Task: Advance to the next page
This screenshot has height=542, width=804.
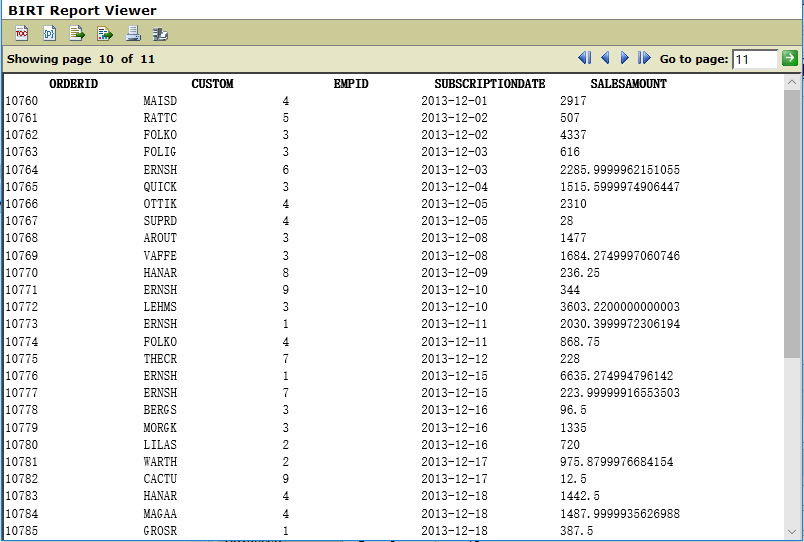Action: pos(625,59)
